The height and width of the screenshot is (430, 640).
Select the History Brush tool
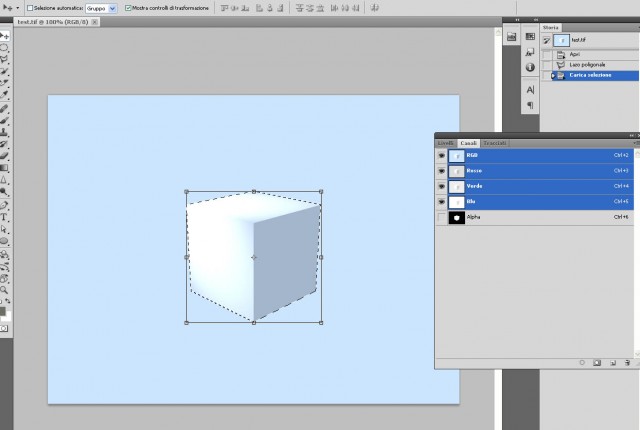pos(4,144)
